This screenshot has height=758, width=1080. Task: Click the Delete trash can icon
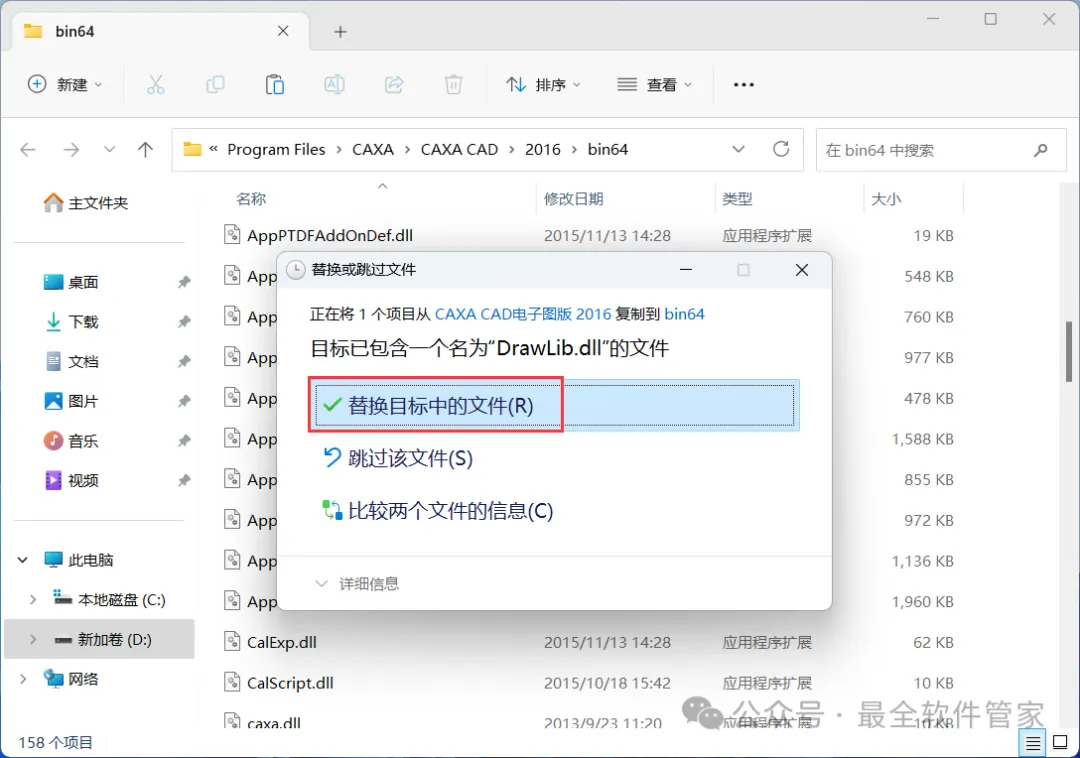tap(453, 85)
